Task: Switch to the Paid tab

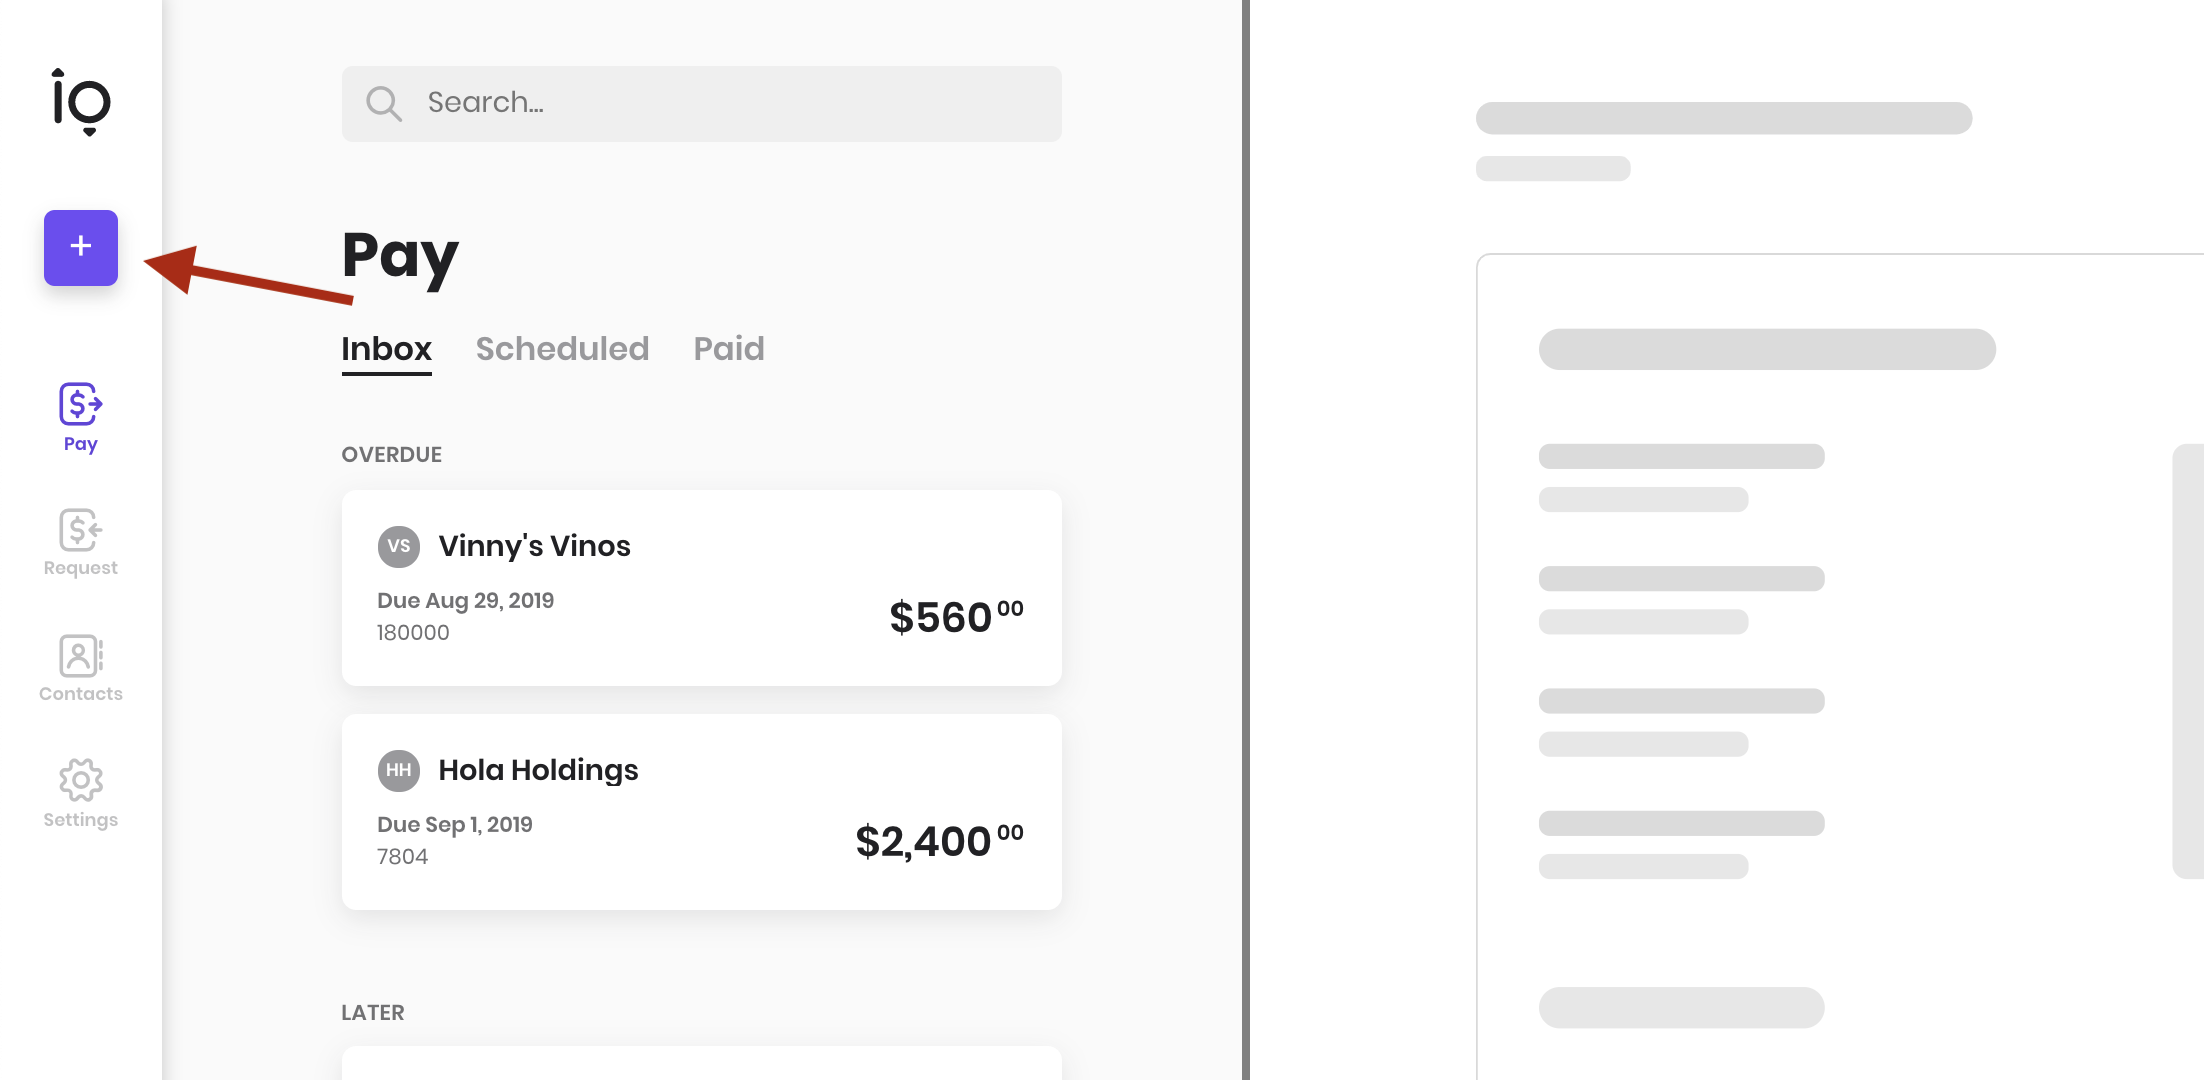Action: [x=729, y=349]
